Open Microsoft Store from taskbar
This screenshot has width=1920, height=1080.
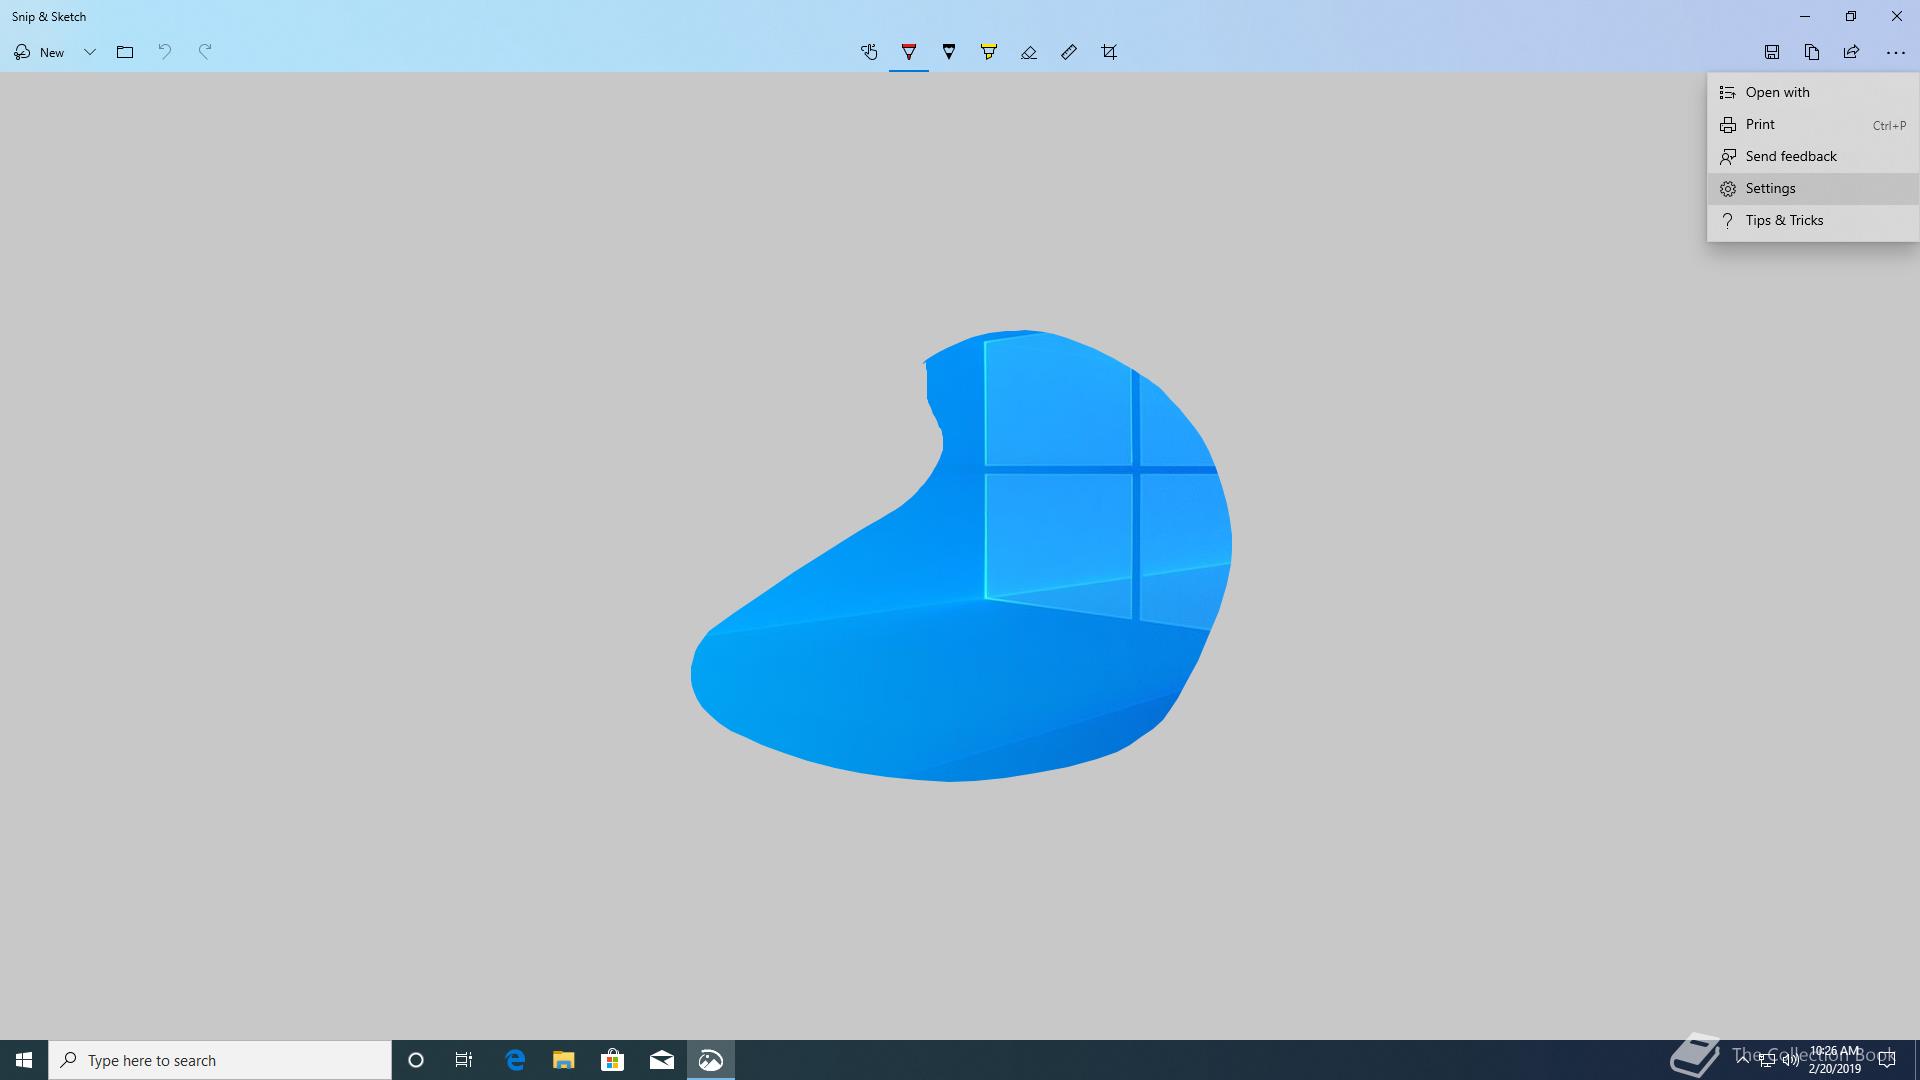tap(613, 1060)
